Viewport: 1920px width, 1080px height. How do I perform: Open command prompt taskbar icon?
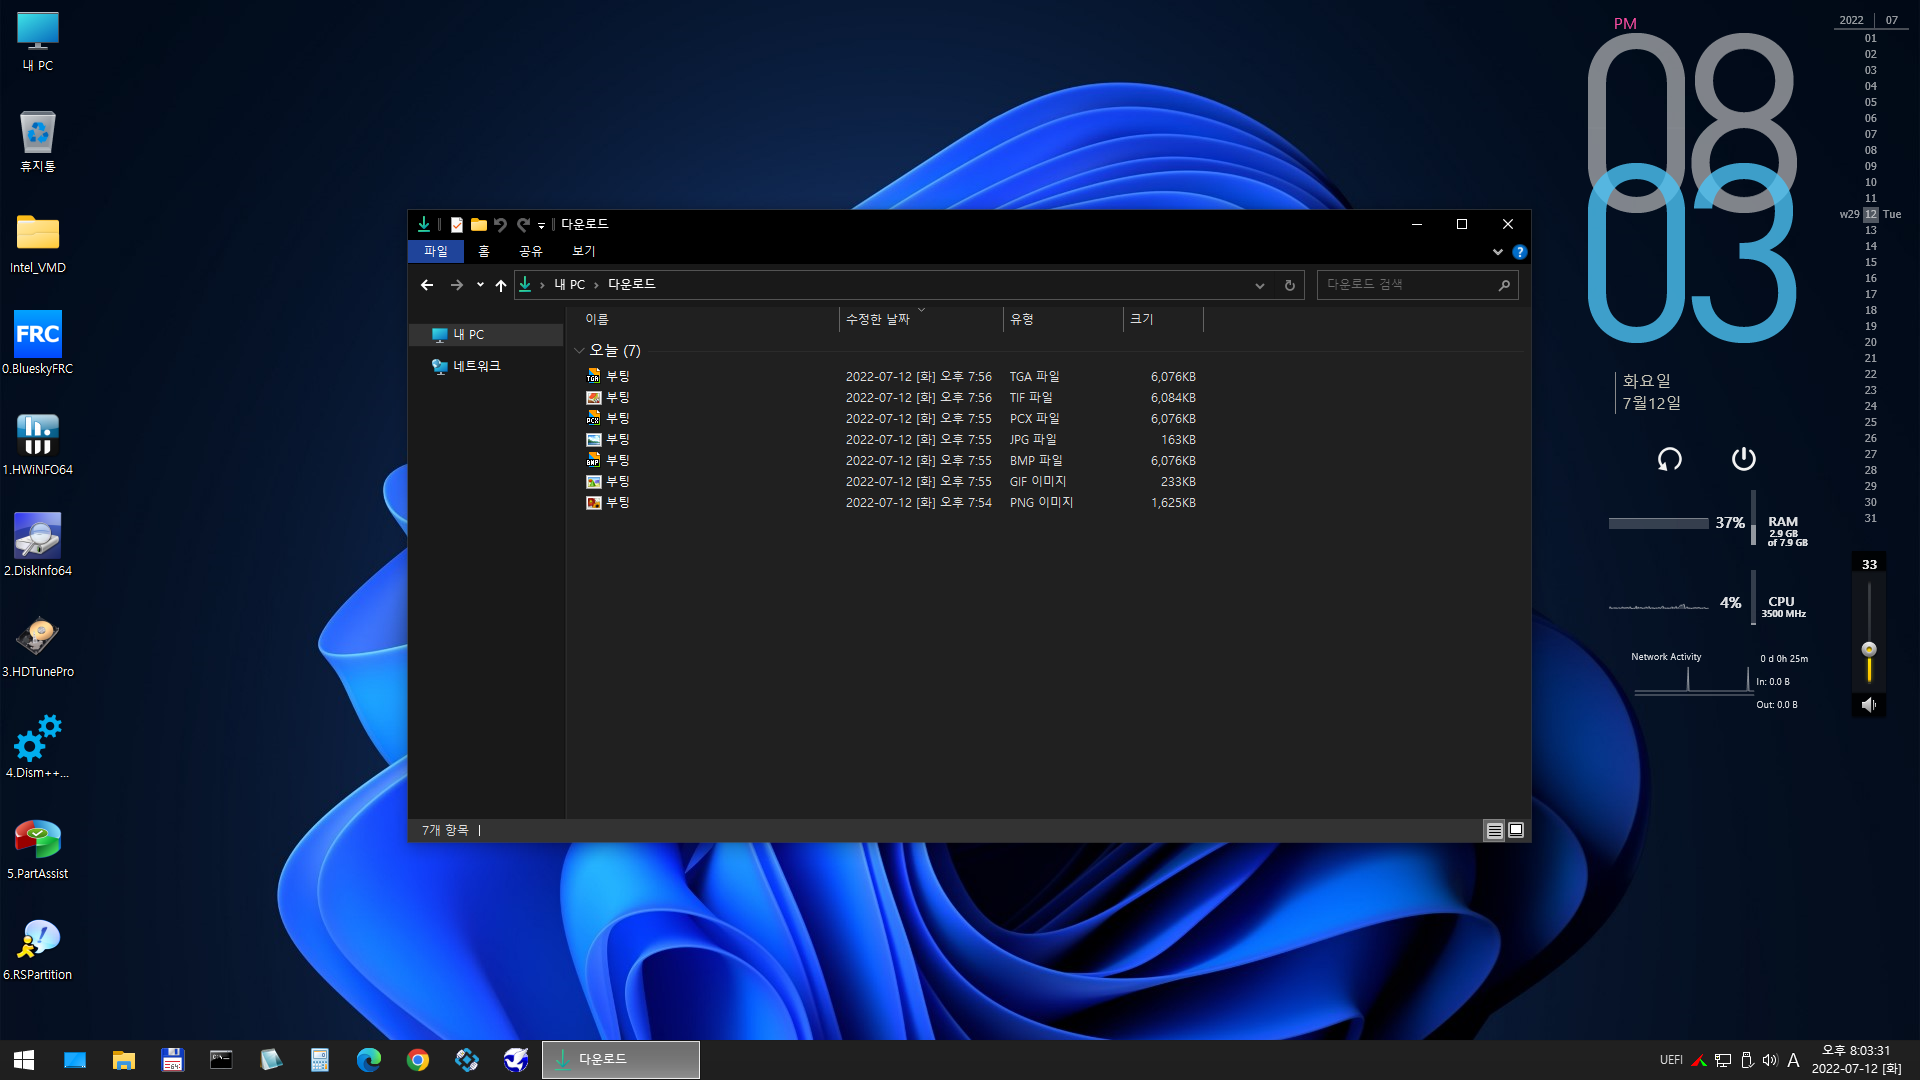pos(221,1060)
